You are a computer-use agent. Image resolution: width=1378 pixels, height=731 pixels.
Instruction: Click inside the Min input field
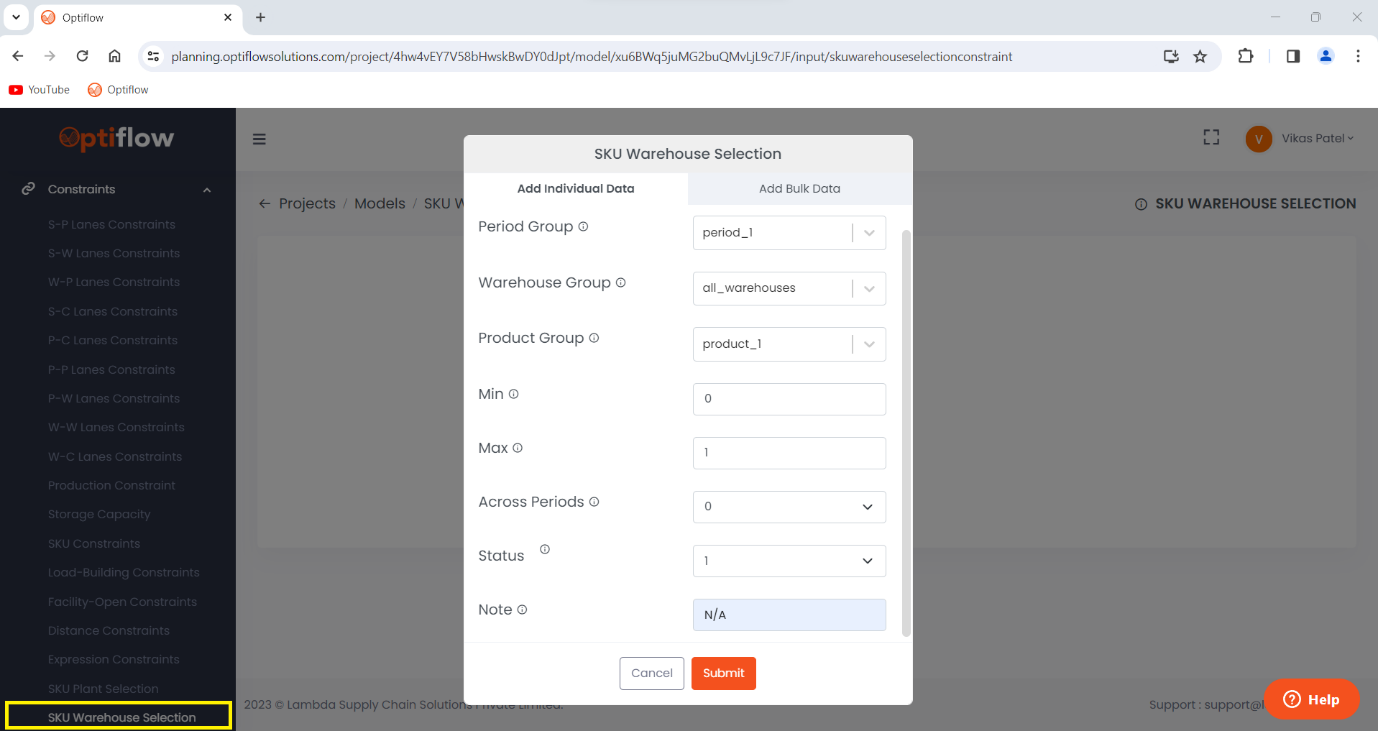tap(789, 399)
